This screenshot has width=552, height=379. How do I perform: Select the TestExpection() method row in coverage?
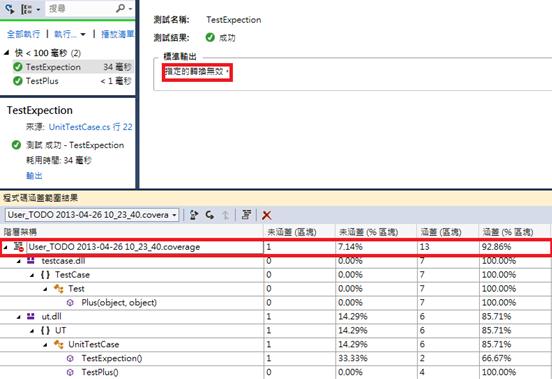coord(275,358)
